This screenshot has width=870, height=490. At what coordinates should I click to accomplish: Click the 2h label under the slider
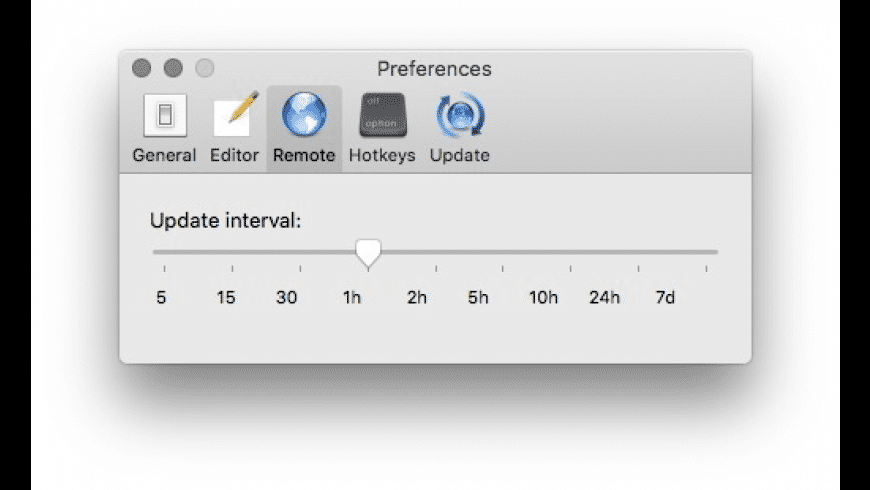pyautogui.click(x=417, y=298)
